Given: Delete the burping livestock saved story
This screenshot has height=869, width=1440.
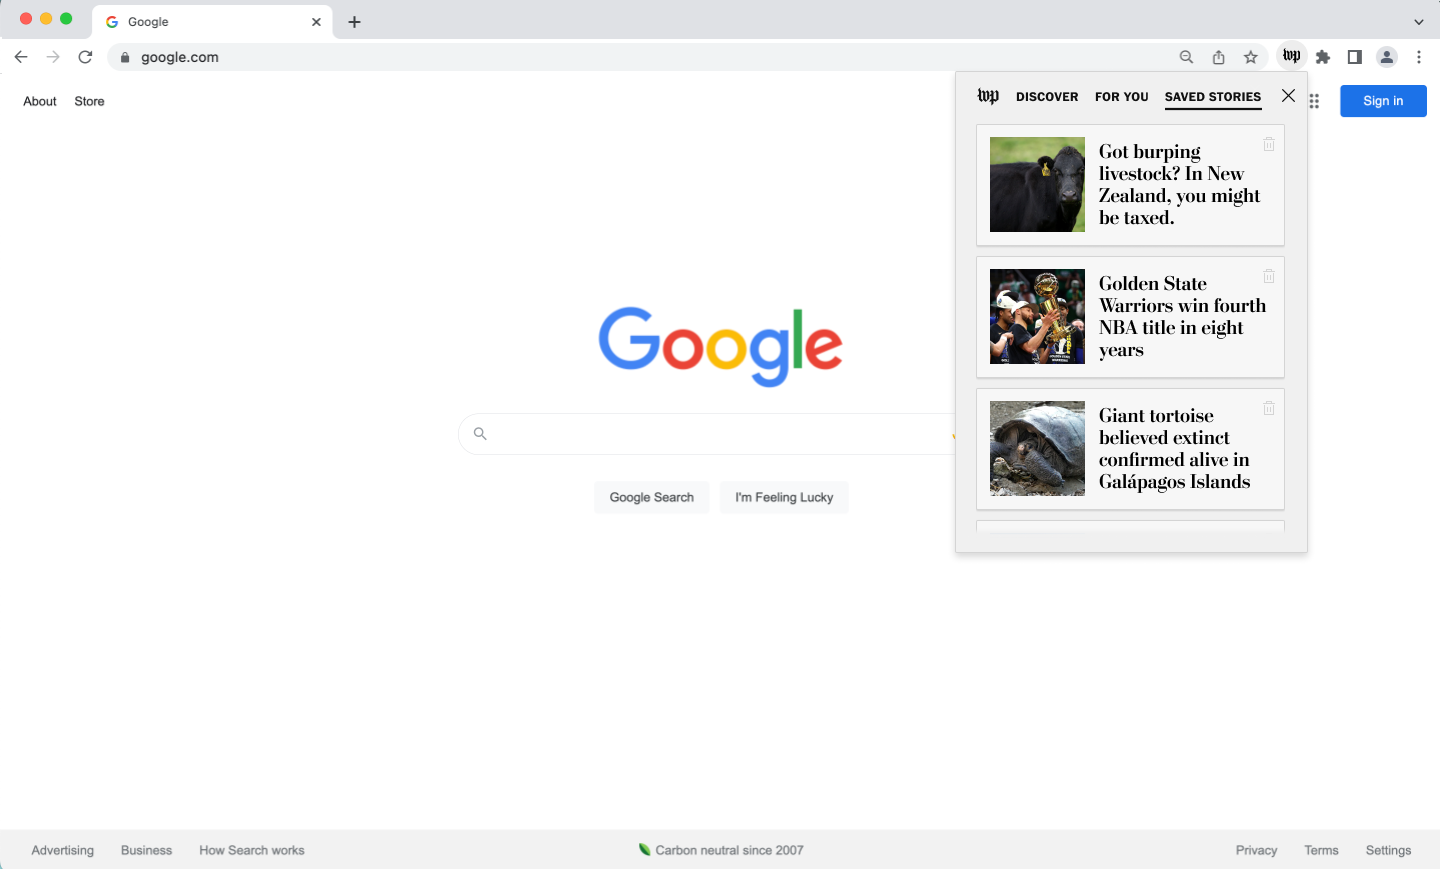Looking at the screenshot, I should point(1269,144).
